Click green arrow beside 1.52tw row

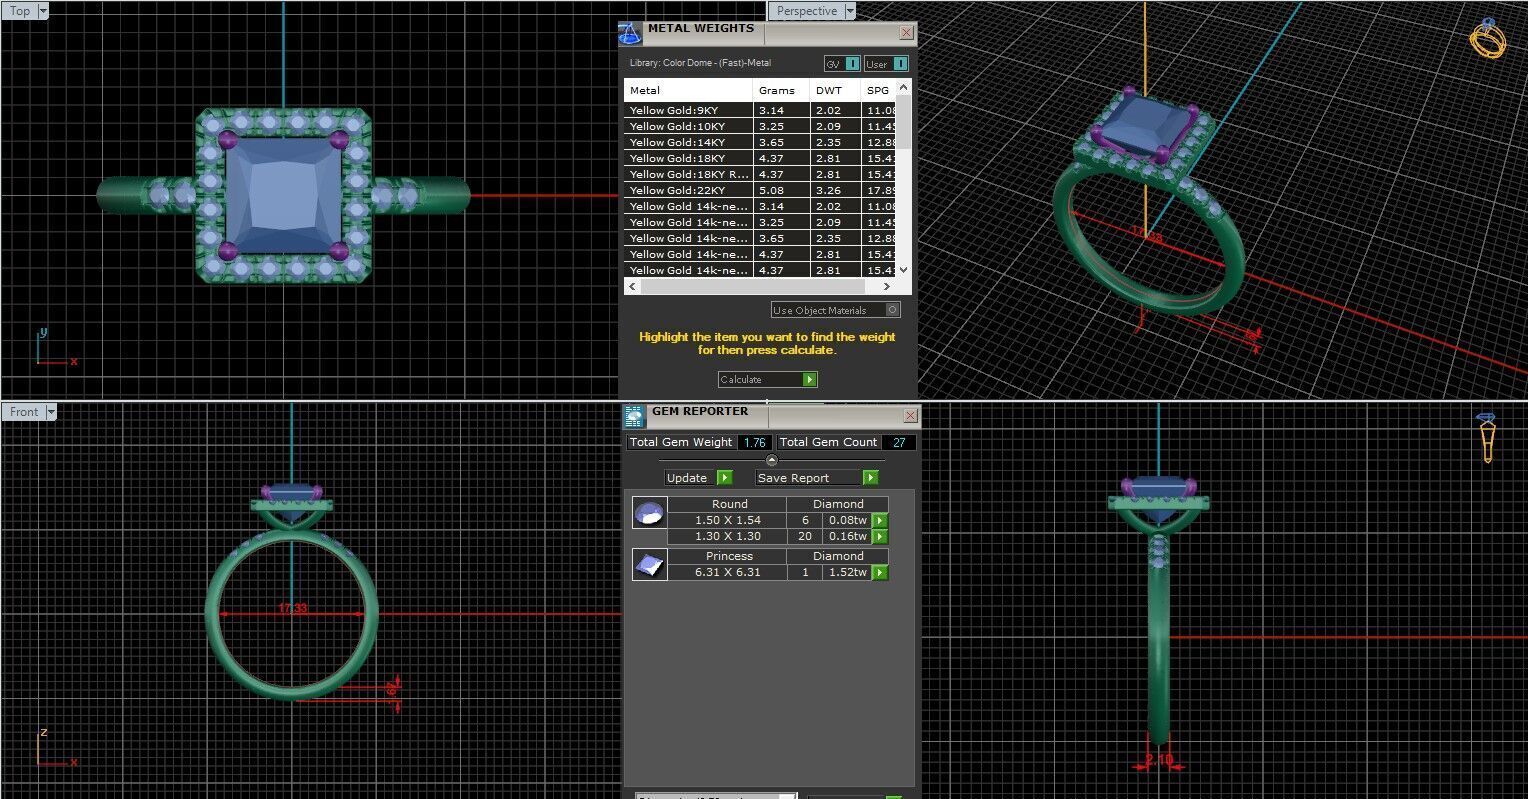[880, 573]
